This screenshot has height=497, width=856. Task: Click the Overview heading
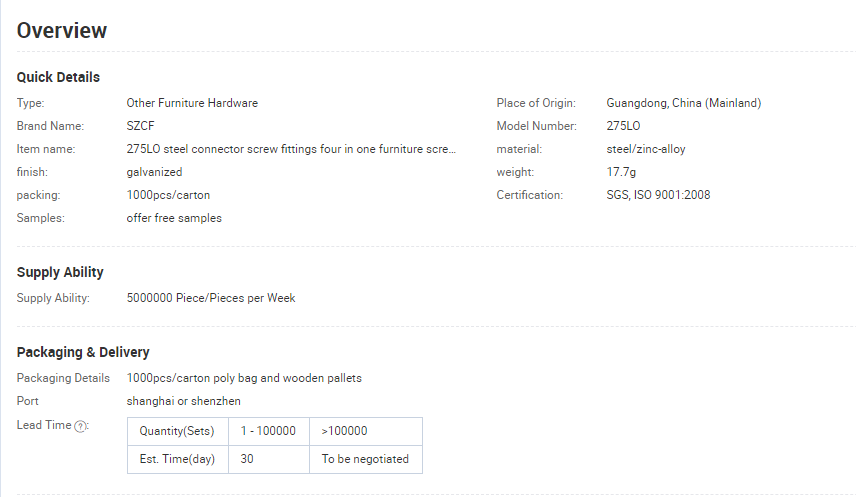point(62,31)
